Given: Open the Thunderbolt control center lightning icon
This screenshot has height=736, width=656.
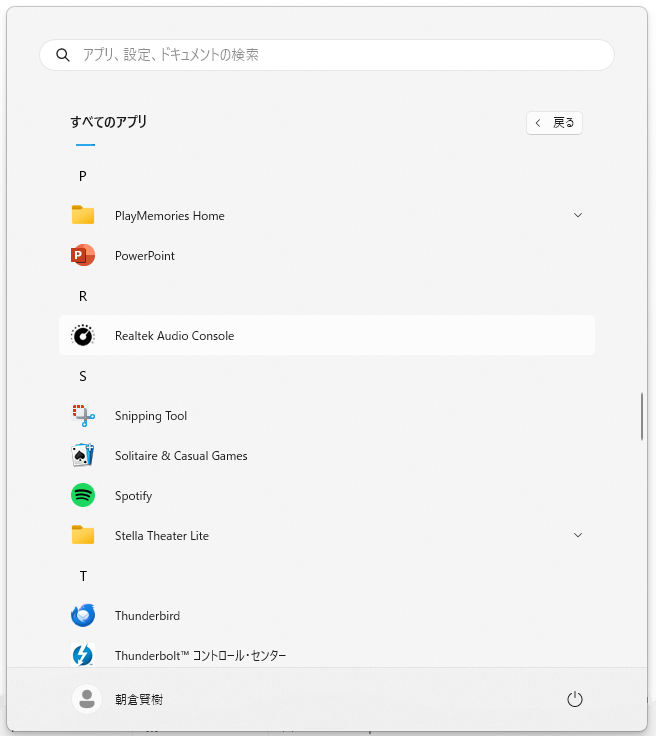Looking at the screenshot, I should click(83, 655).
